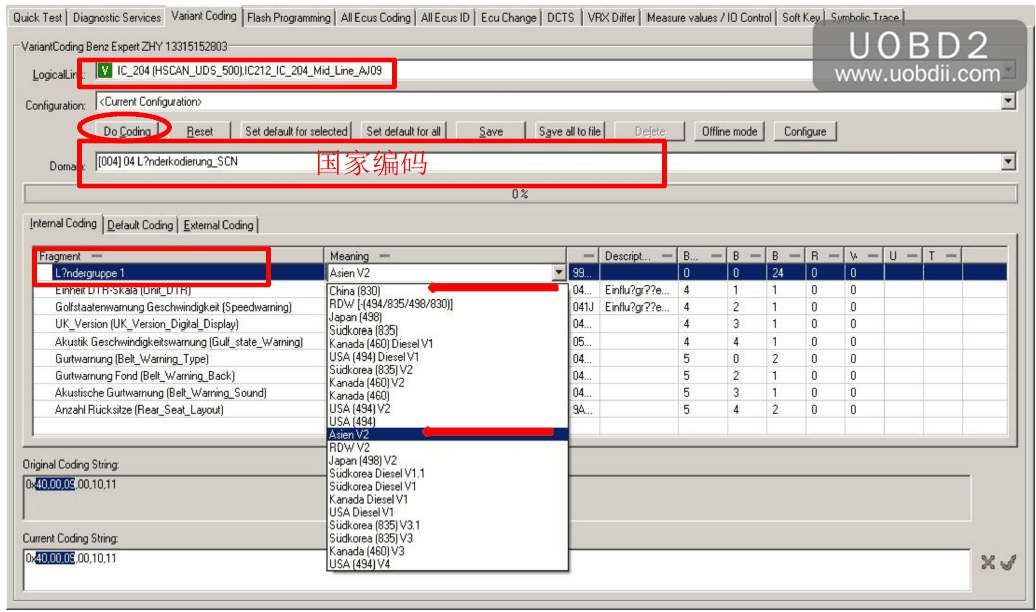
Task: Select Kanada (460) Diesel V1 option
Action: tap(447, 344)
